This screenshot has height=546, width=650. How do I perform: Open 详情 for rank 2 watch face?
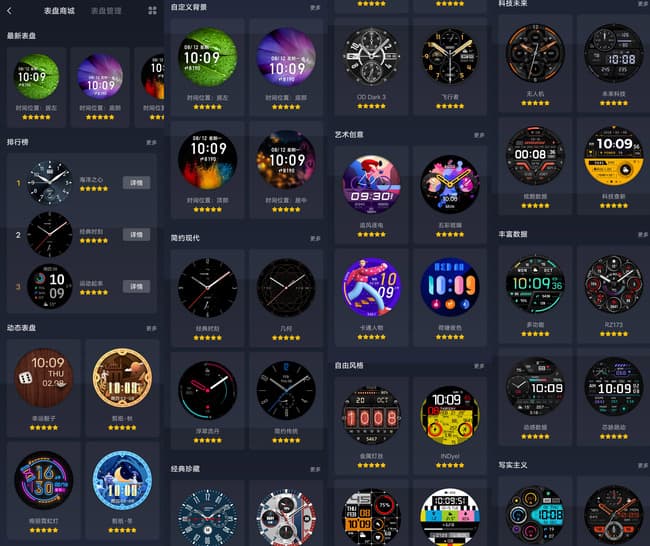click(x=136, y=235)
